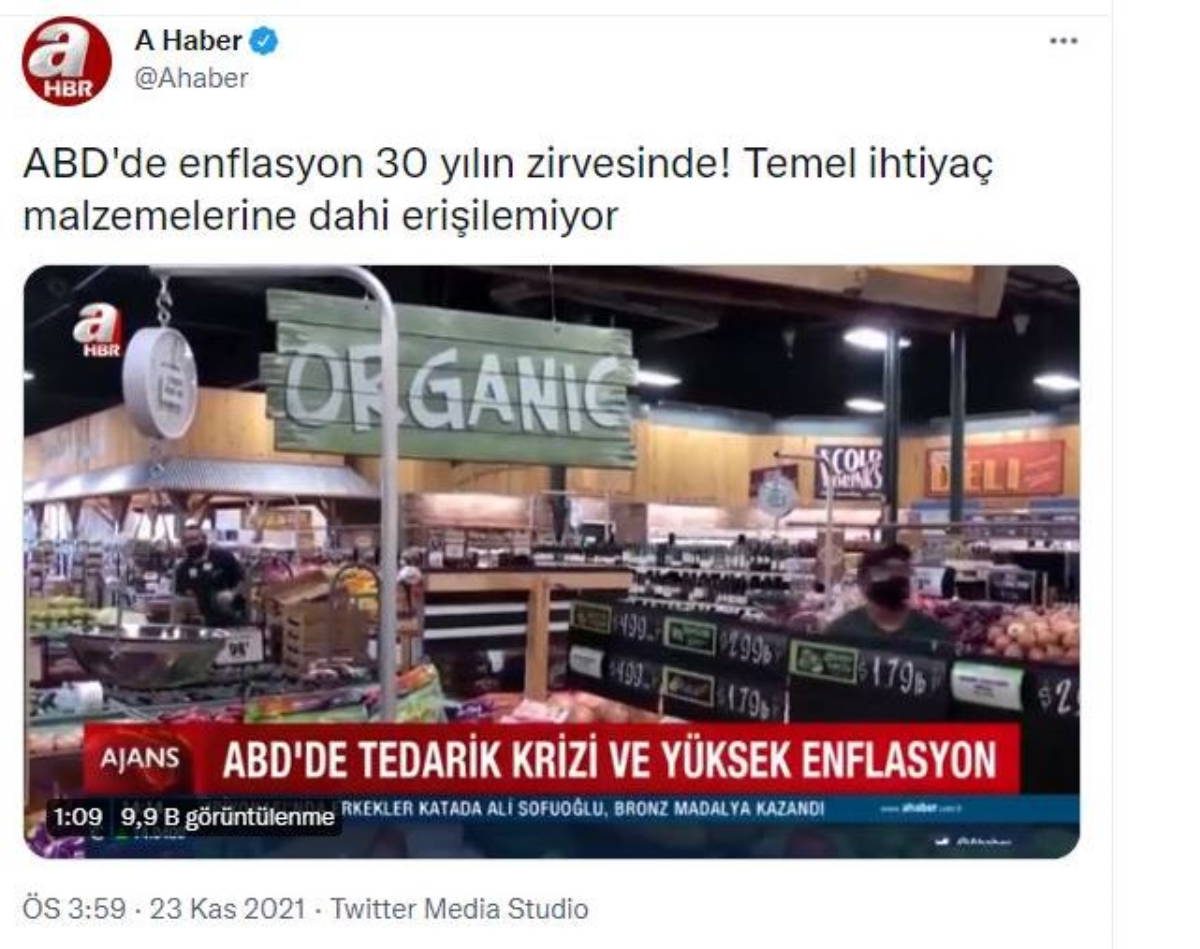Select the tweet text about ABD enflasyon
1200x949 pixels.
[508, 189]
